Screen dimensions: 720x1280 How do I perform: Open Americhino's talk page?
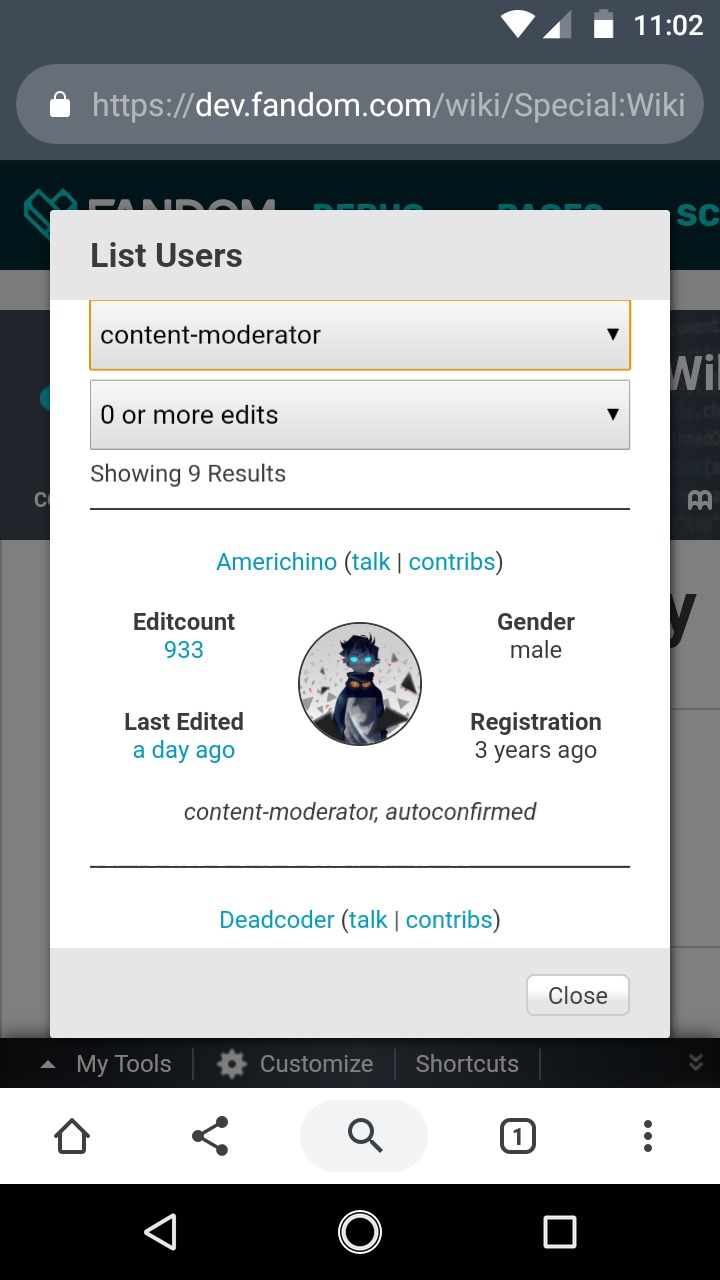[x=371, y=562]
